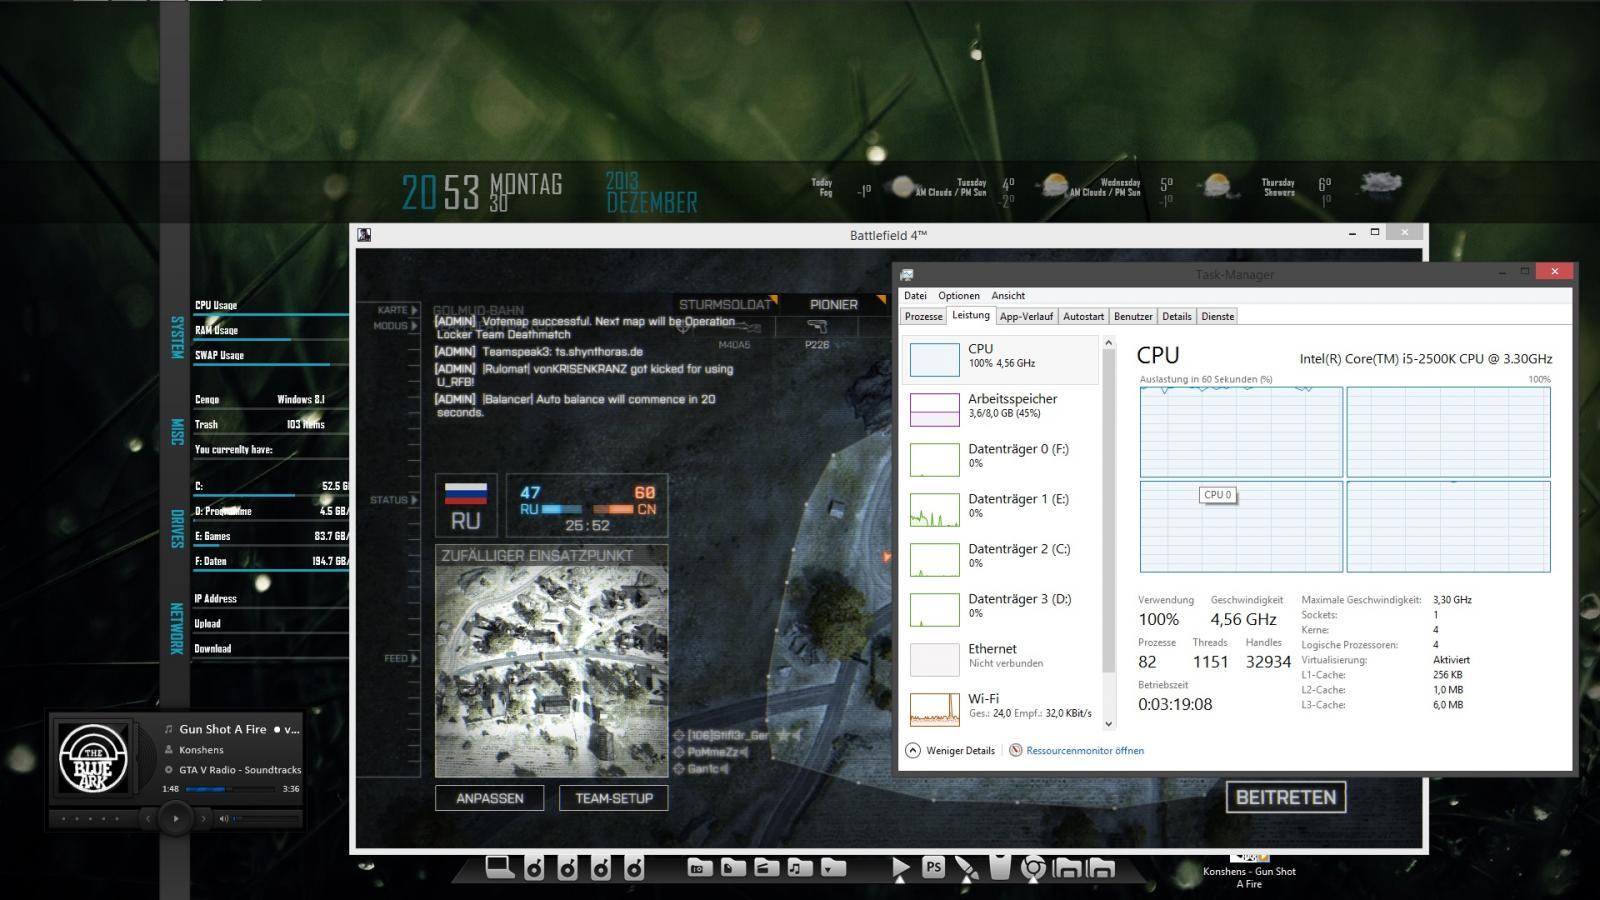Screen dimensions: 1600x900
Task: Click the F: Daten drive entry
Action: point(270,561)
